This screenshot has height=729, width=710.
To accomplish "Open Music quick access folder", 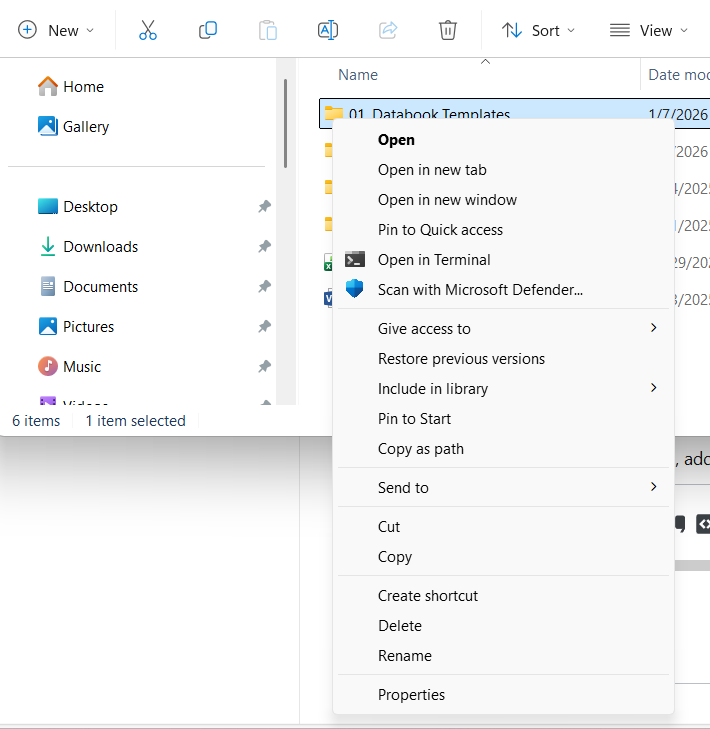I will click(82, 367).
